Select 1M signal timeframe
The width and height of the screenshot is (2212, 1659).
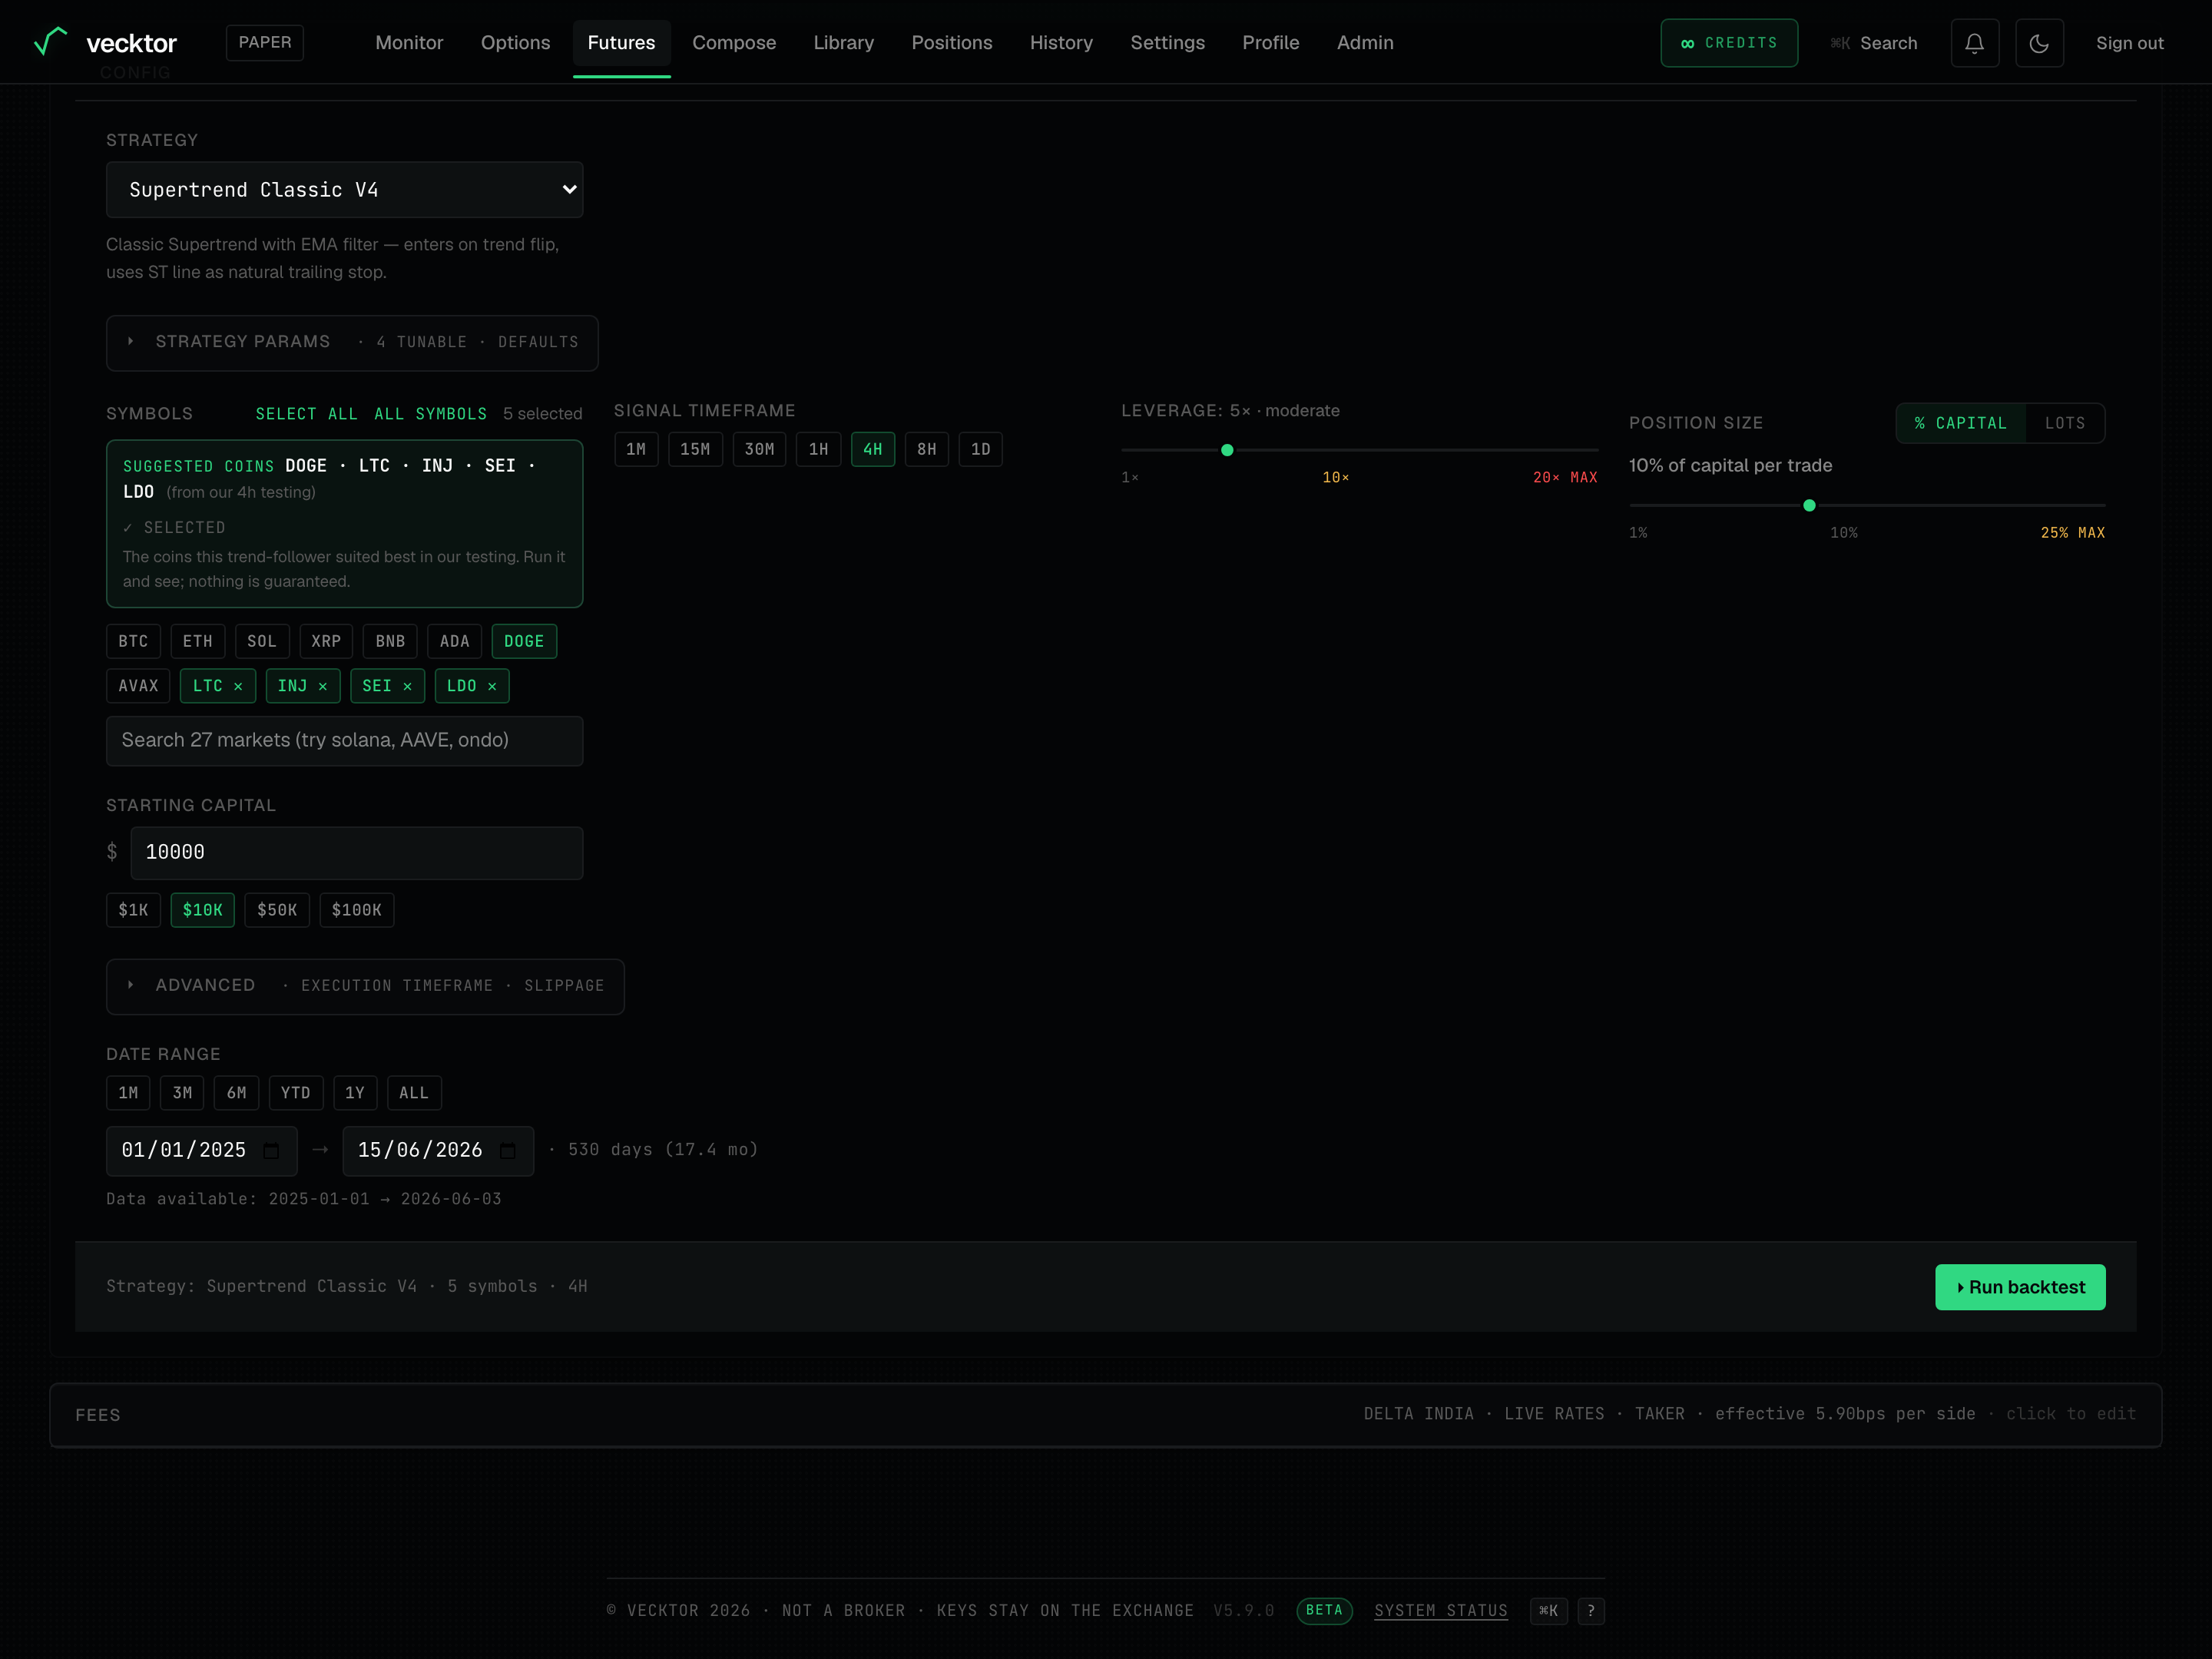point(636,450)
